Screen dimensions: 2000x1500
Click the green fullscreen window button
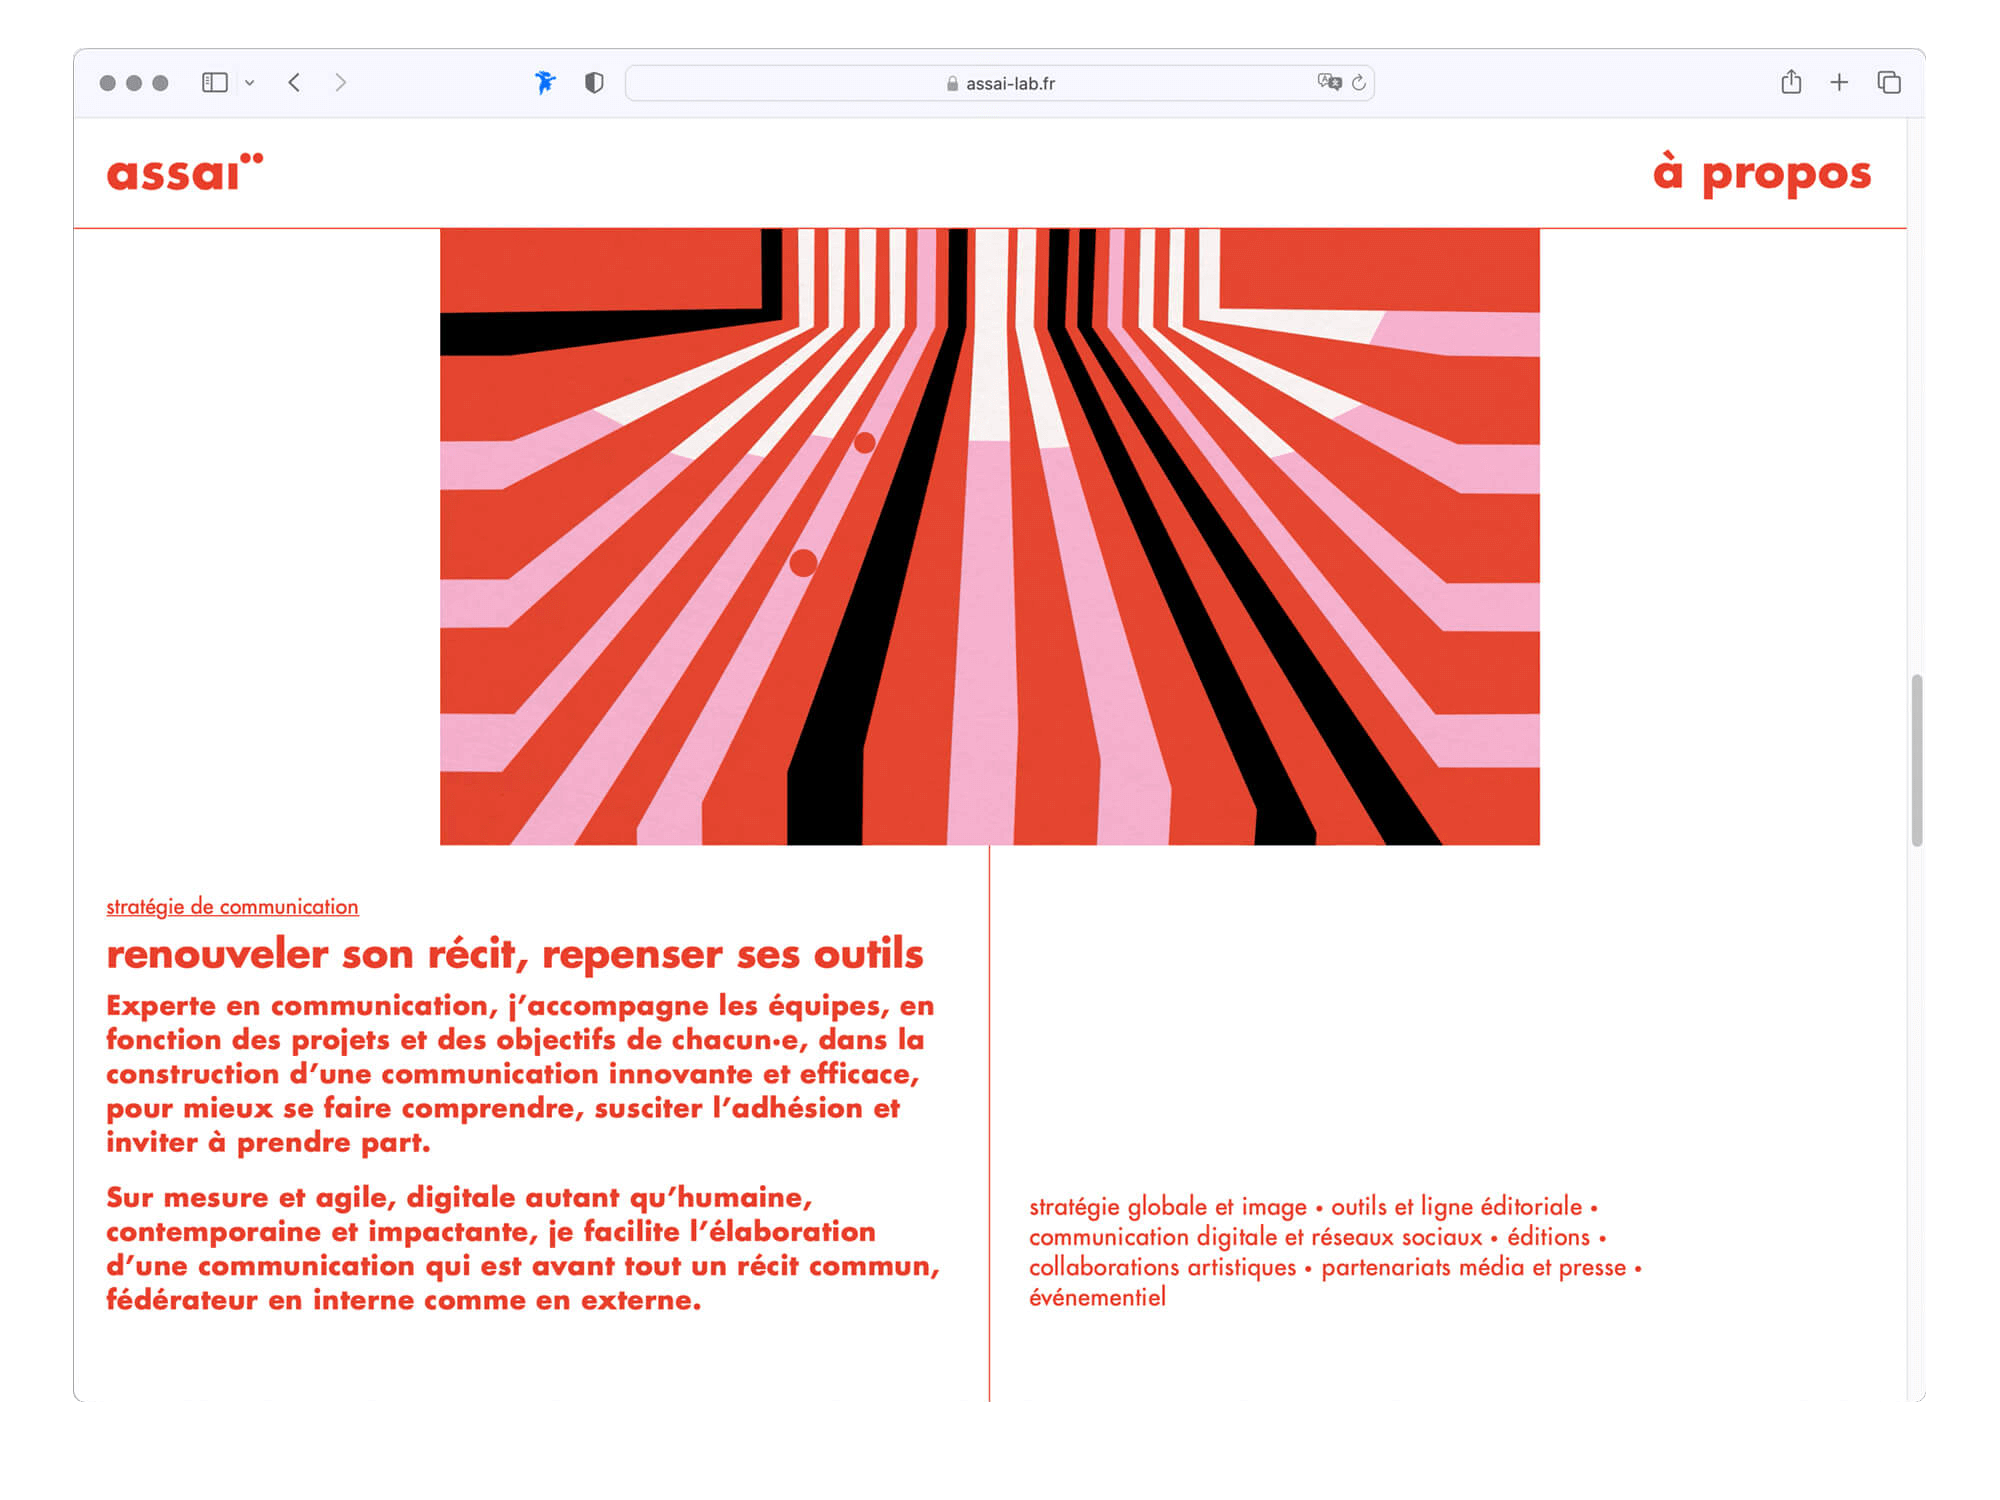coord(160,83)
